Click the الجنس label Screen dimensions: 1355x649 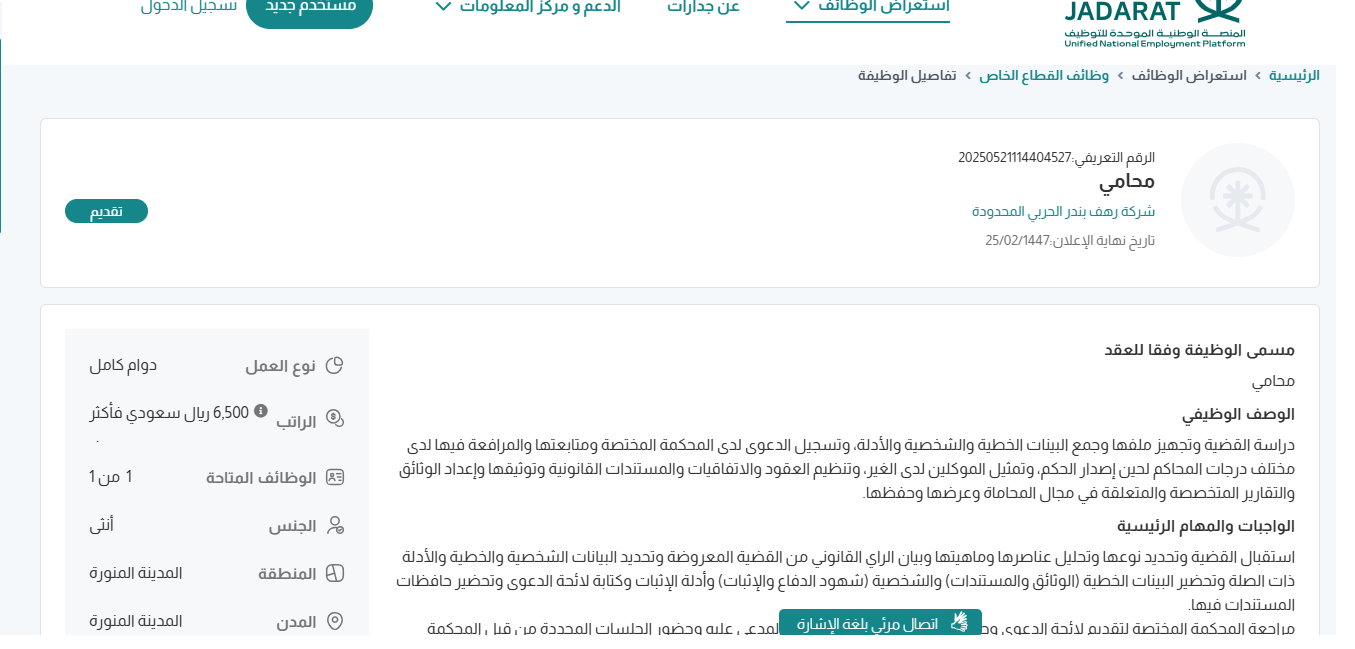[x=293, y=526]
